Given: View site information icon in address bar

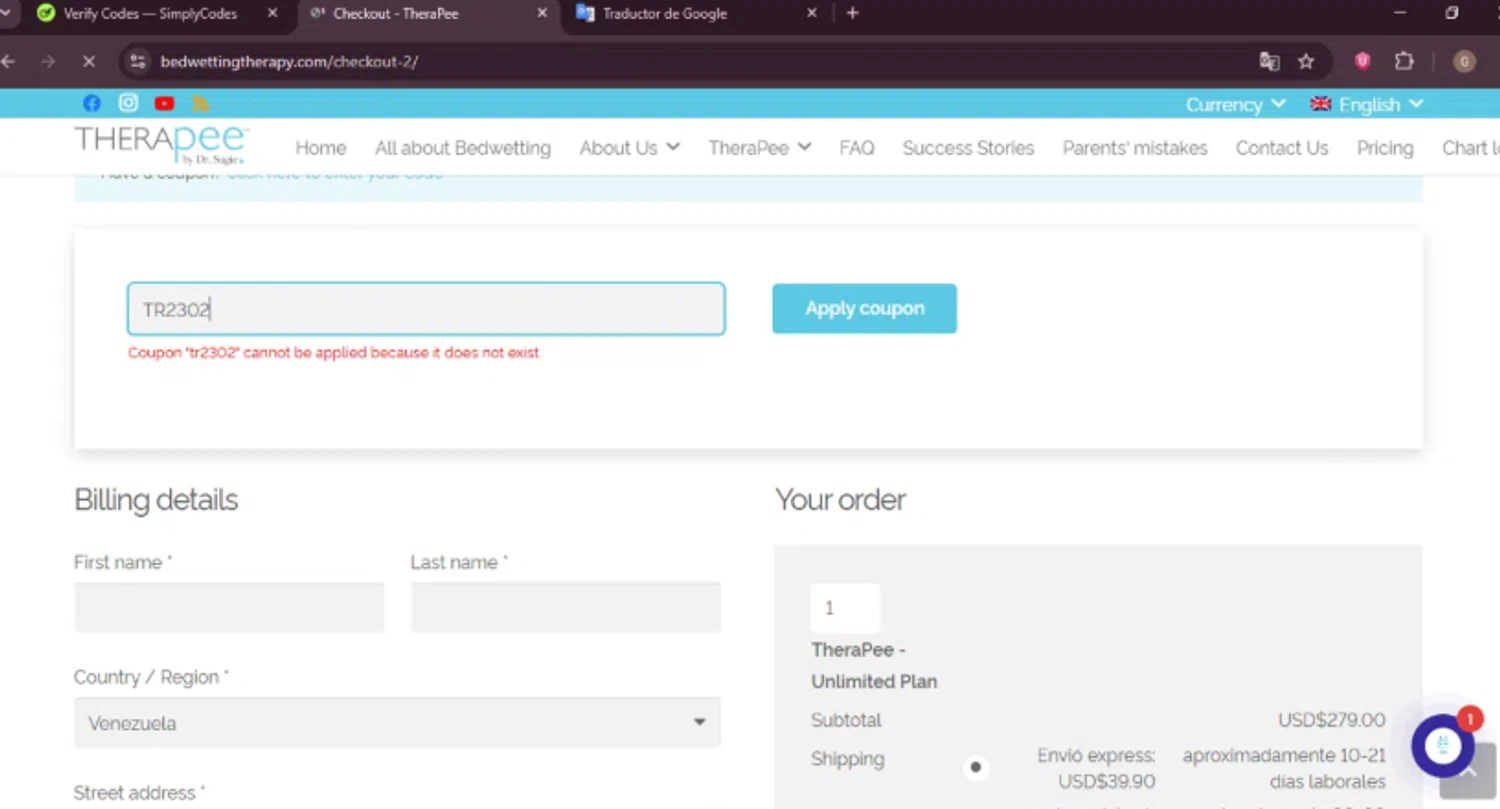Looking at the screenshot, I should pyautogui.click(x=138, y=61).
